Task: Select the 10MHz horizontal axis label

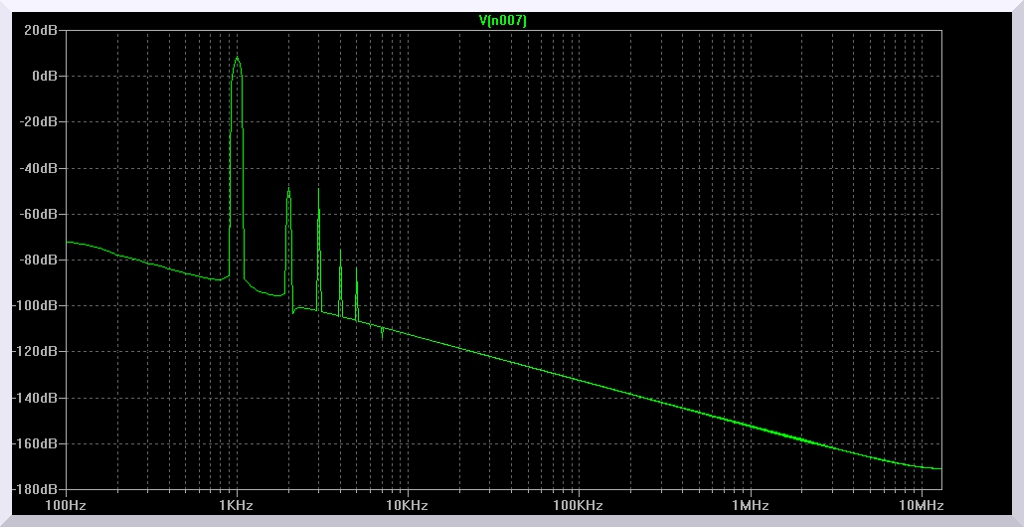Action: [921, 506]
